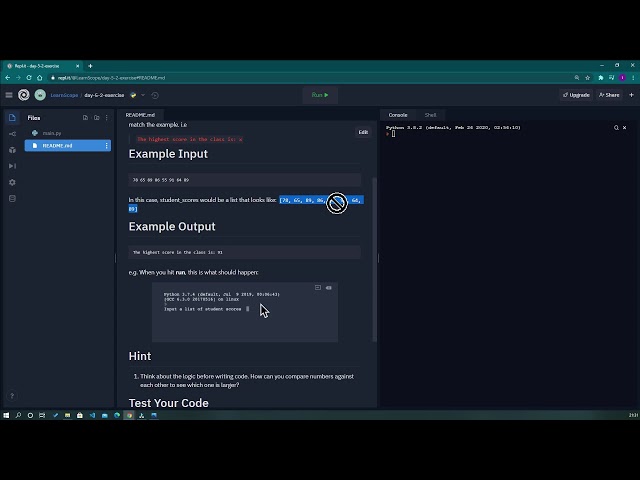Click the day-5-2-exercise repl name
The height and width of the screenshot is (480, 640).
coord(104,95)
